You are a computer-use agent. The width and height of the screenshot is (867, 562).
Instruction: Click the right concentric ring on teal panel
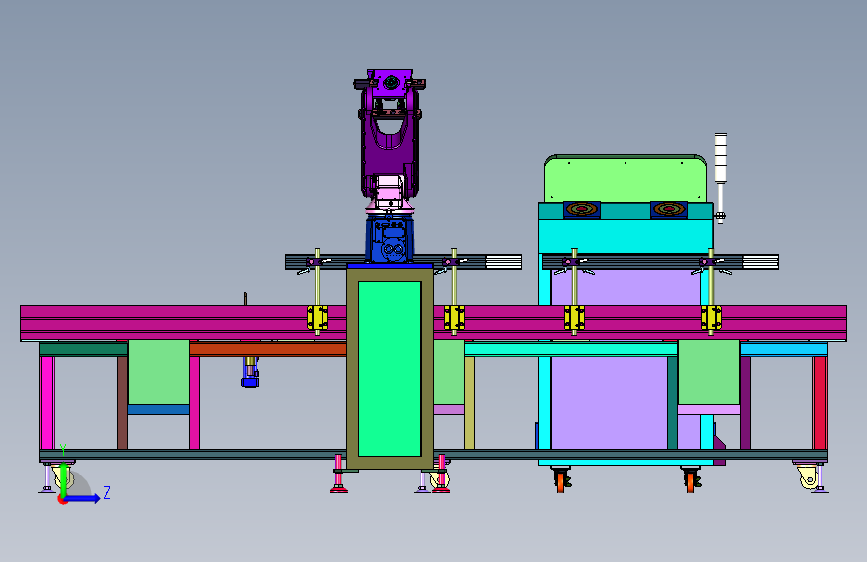point(669,210)
